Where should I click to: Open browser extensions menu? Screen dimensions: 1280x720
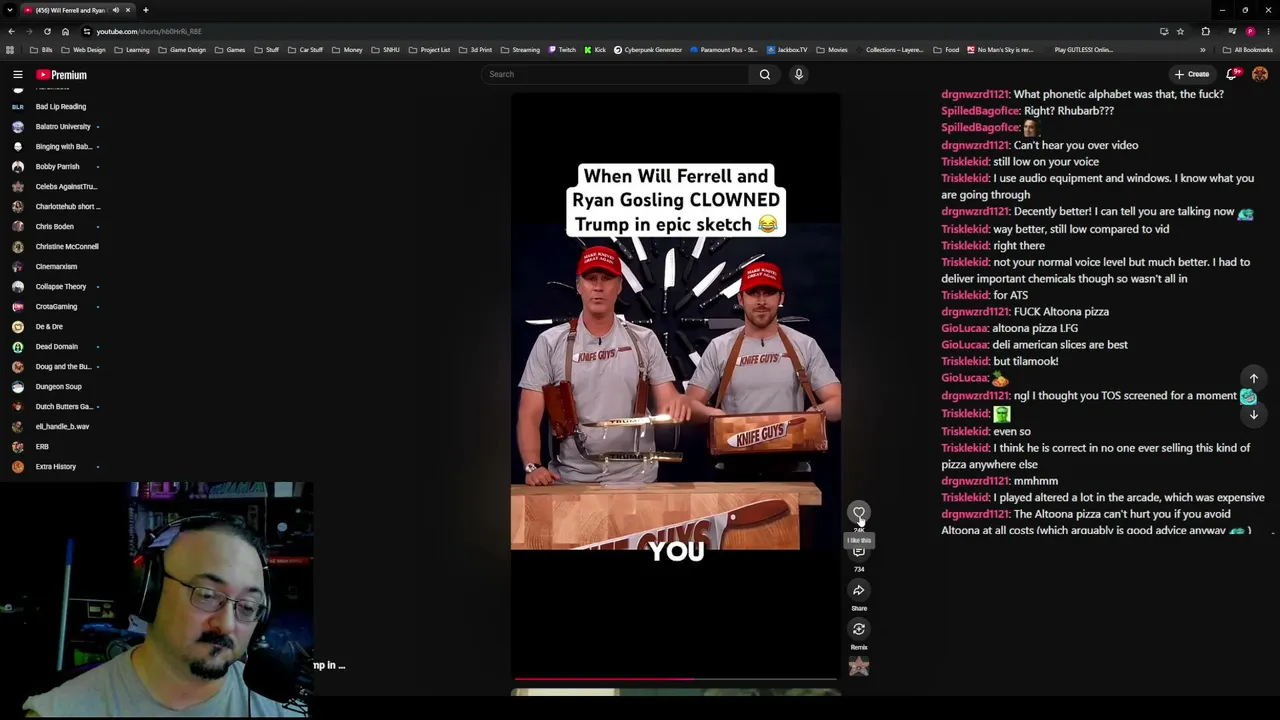click(1205, 31)
